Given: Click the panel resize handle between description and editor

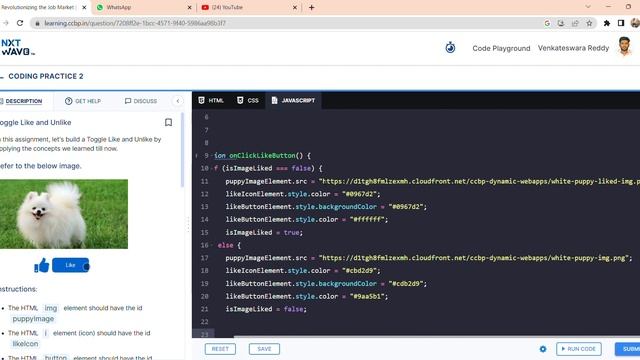Looking at the screenshot, I should [188, 224].
